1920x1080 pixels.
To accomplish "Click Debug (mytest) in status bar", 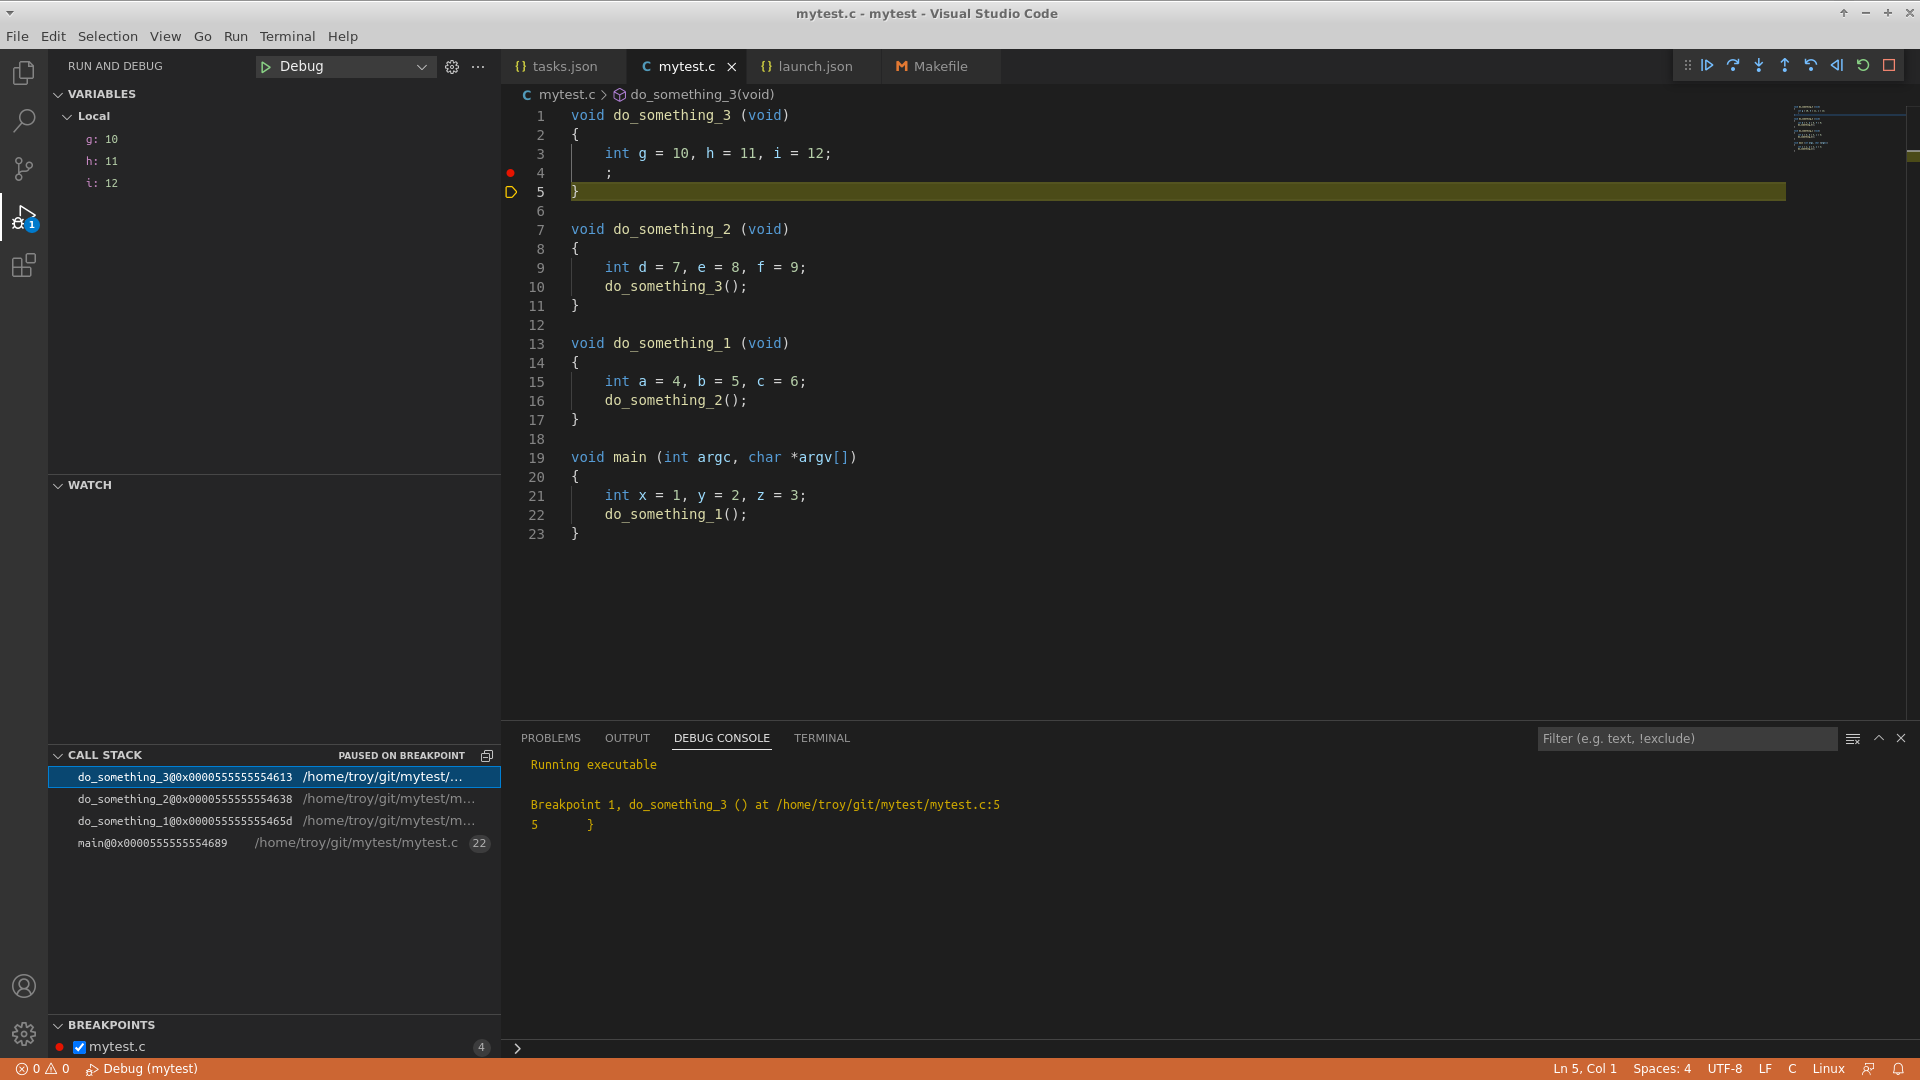I will [142, 1069].
